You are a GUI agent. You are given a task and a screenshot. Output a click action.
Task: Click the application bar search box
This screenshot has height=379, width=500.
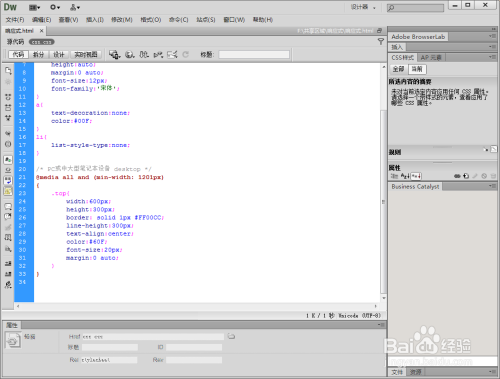pos(415,7)
